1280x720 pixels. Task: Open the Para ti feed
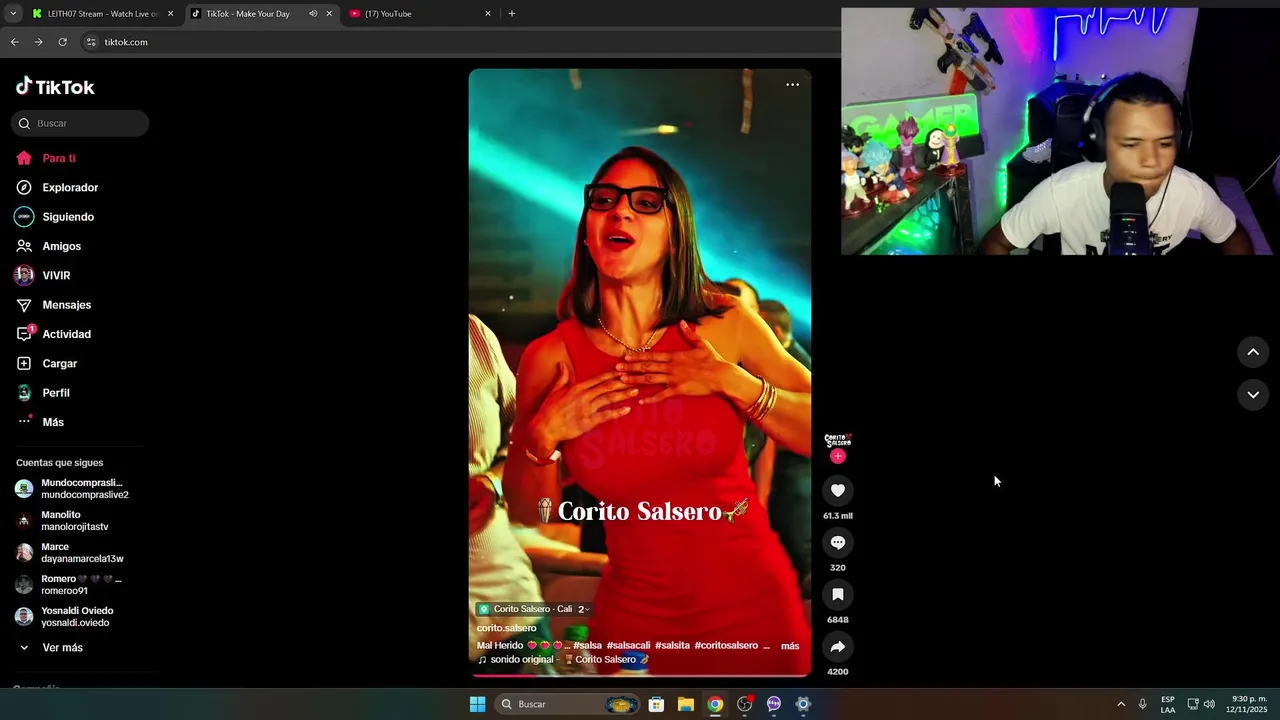tap(59, 158)
